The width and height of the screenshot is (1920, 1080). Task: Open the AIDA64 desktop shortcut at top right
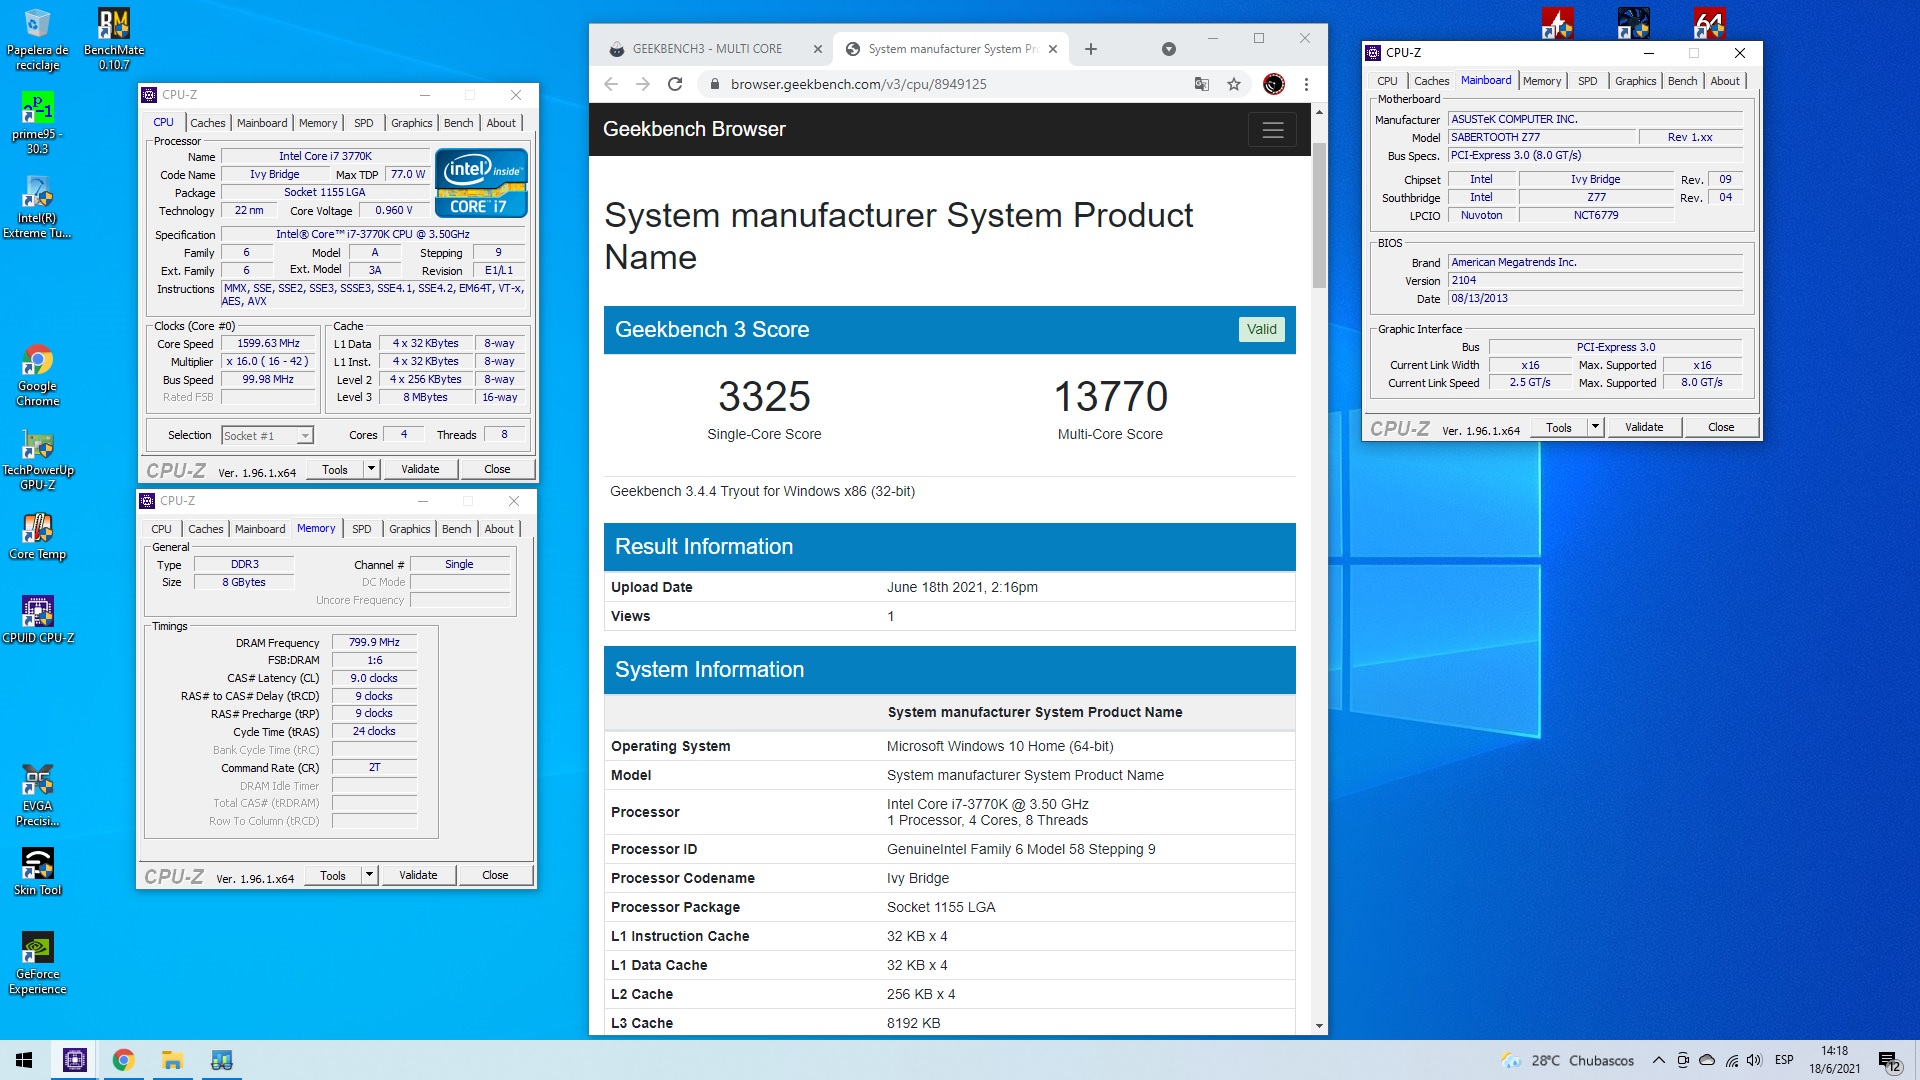(1709, 22)
